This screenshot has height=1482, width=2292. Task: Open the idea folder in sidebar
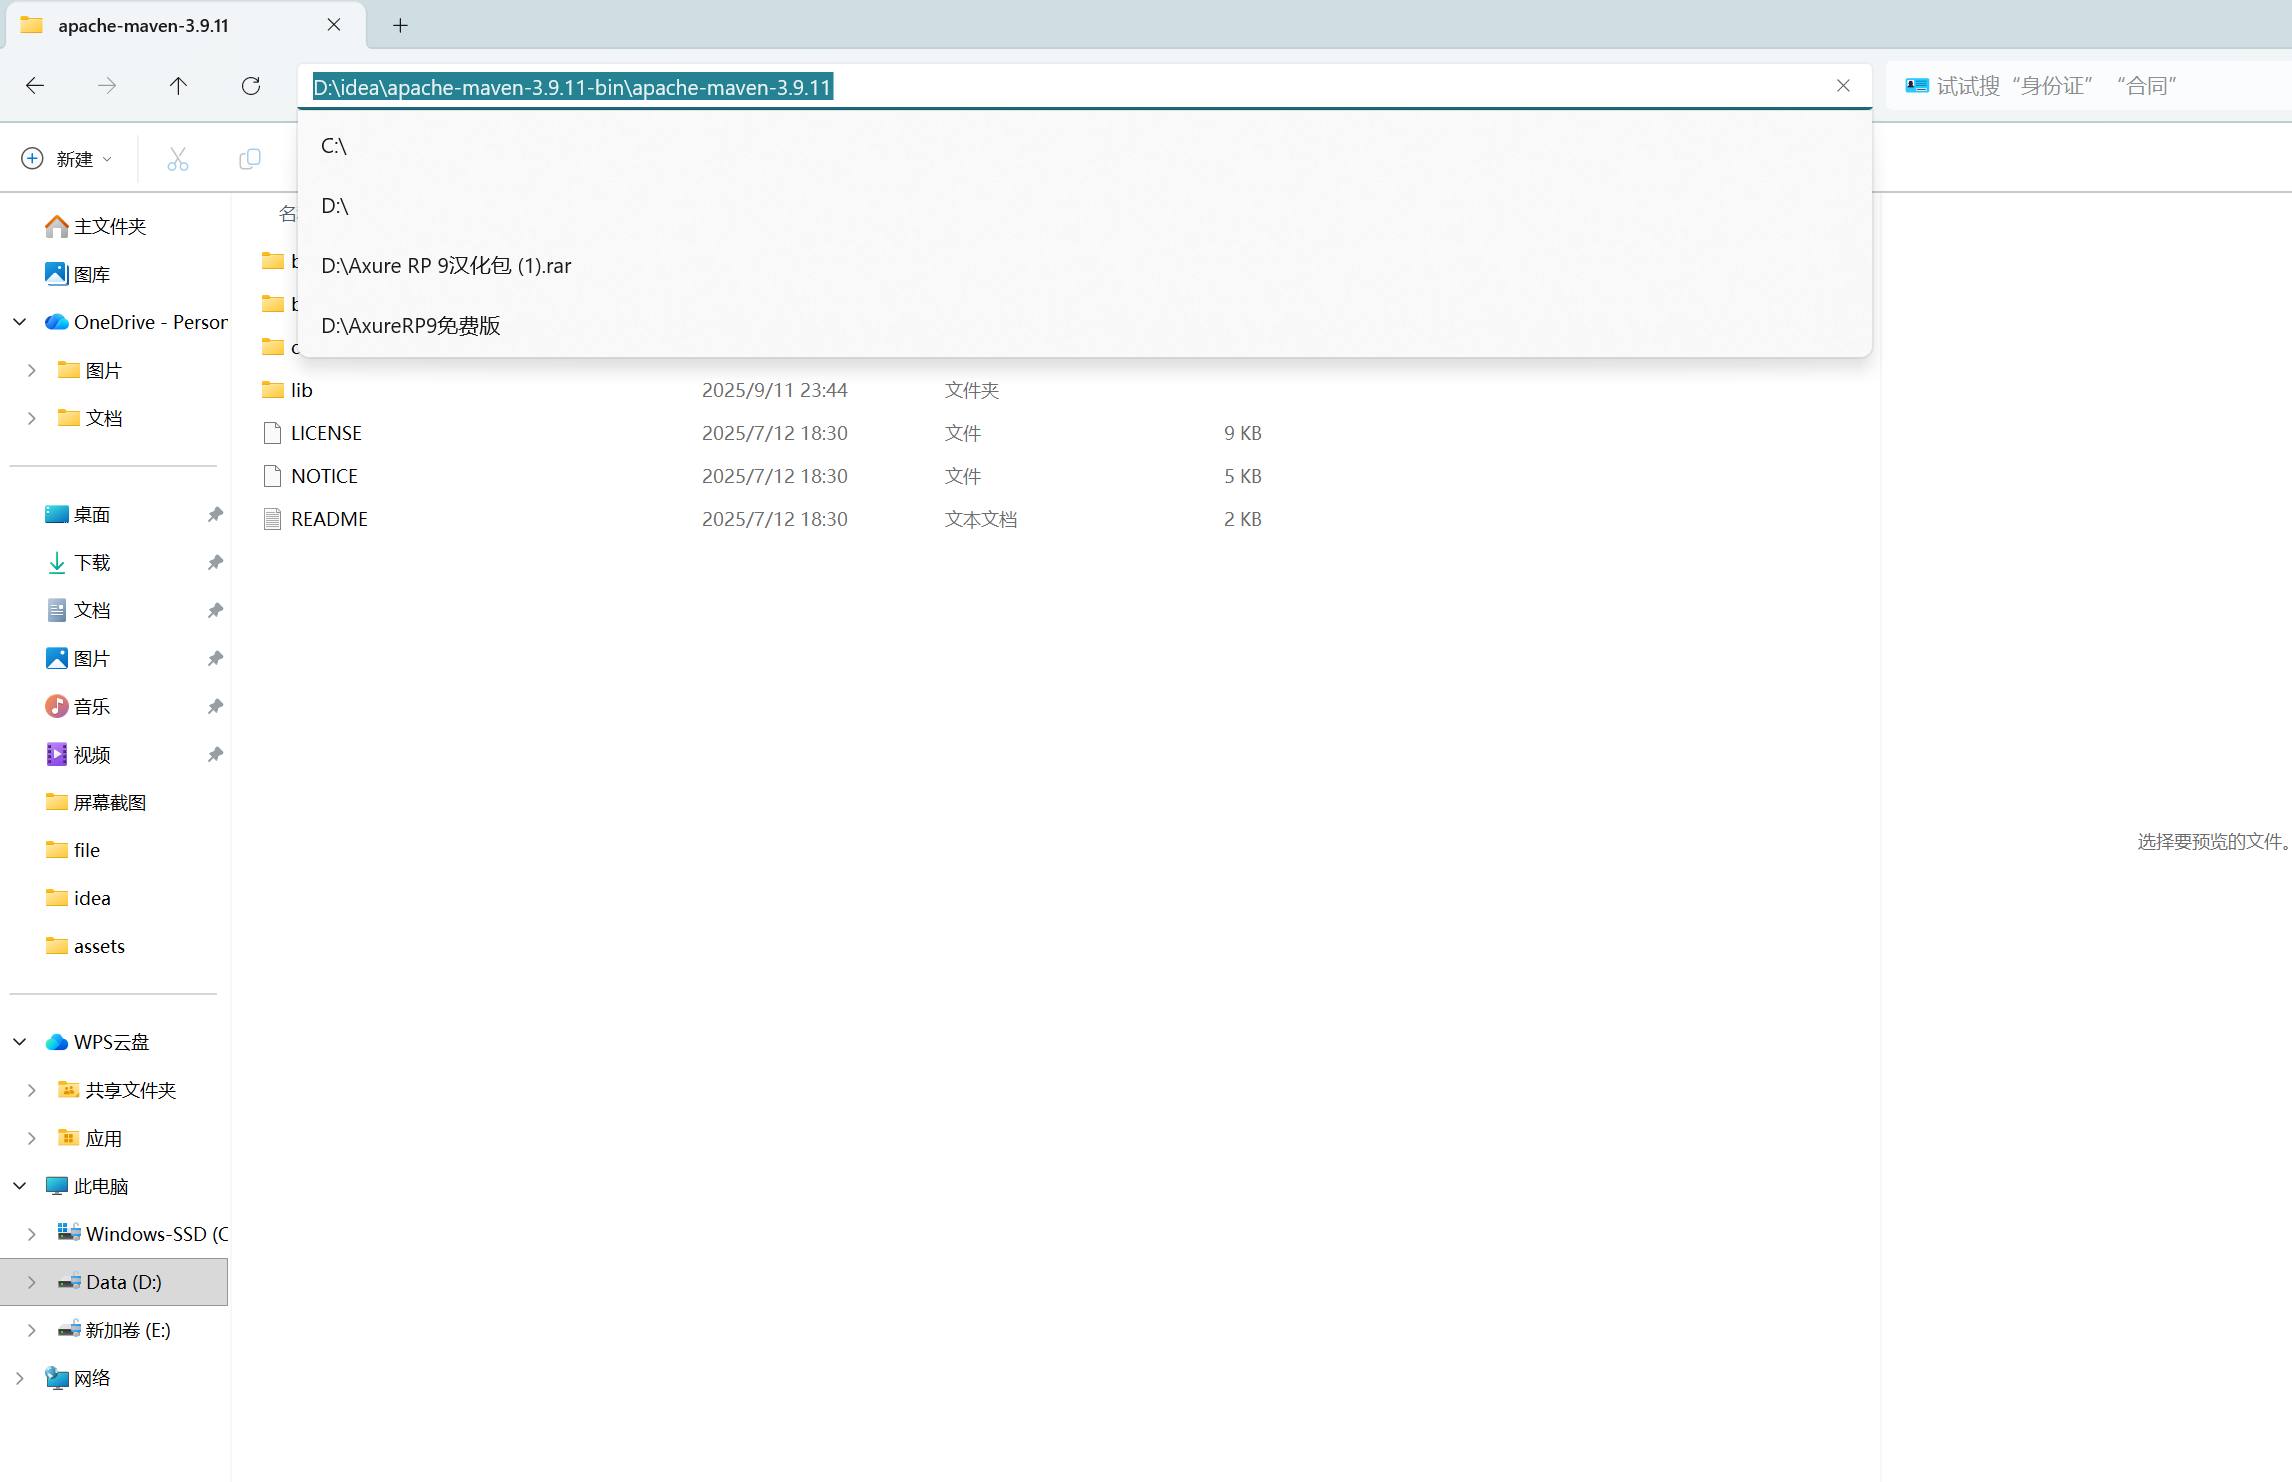tap(91, 898)
